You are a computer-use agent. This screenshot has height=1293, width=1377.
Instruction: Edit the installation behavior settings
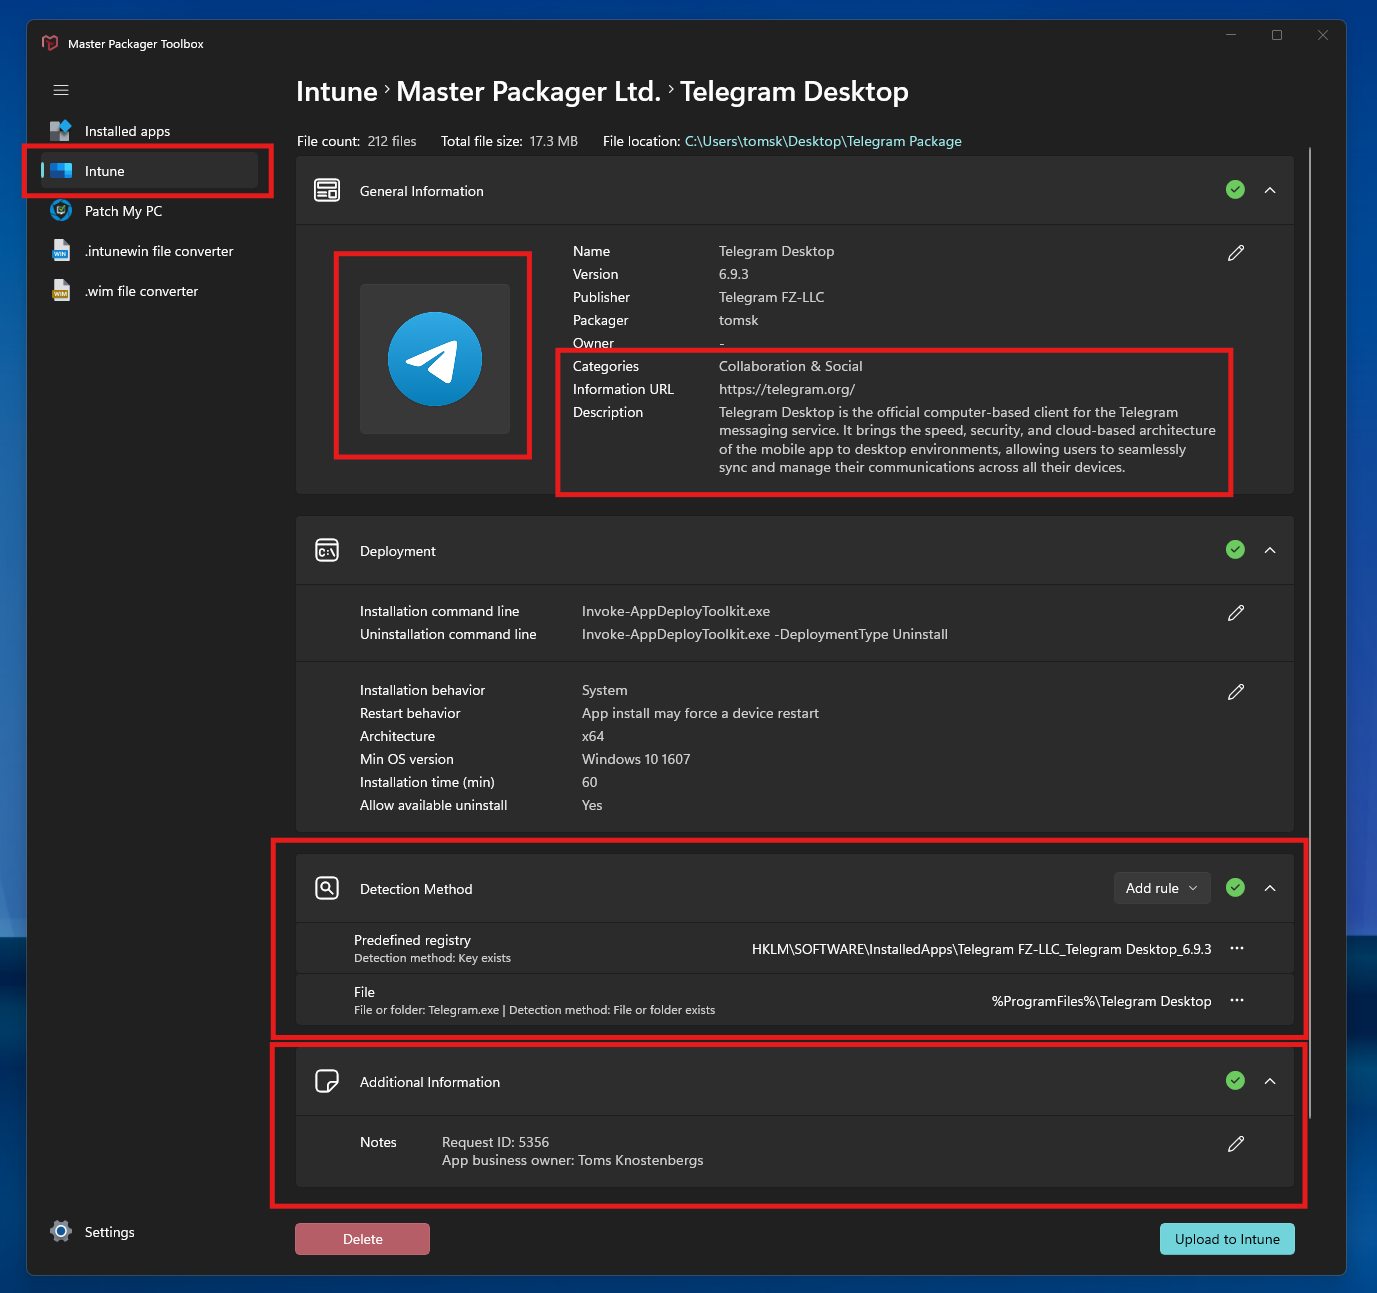pyautogui.click(x=1236, y=692)
